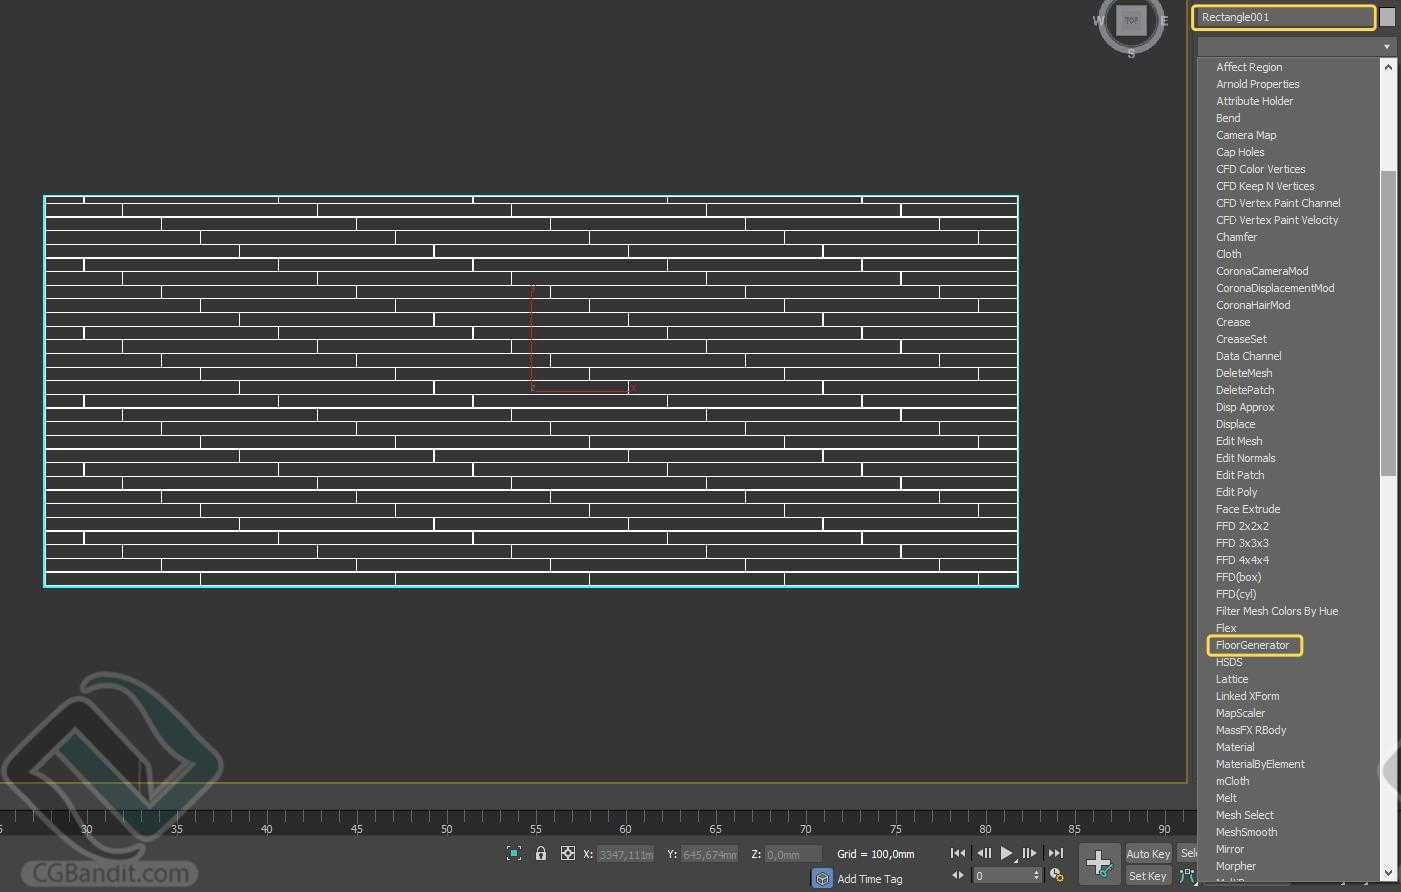Click the frame number spinner arrows
1401x892 pixels.
(1036, 875)
